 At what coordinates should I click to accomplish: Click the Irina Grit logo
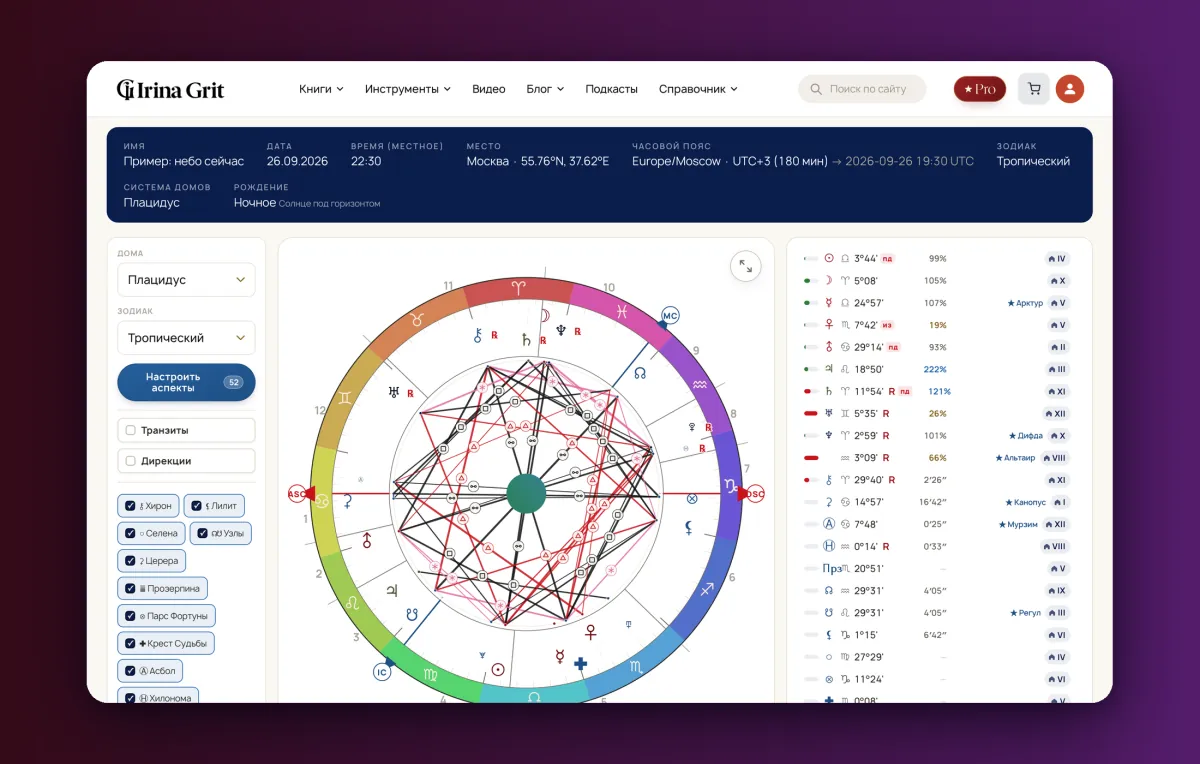(x=170, y=89)
